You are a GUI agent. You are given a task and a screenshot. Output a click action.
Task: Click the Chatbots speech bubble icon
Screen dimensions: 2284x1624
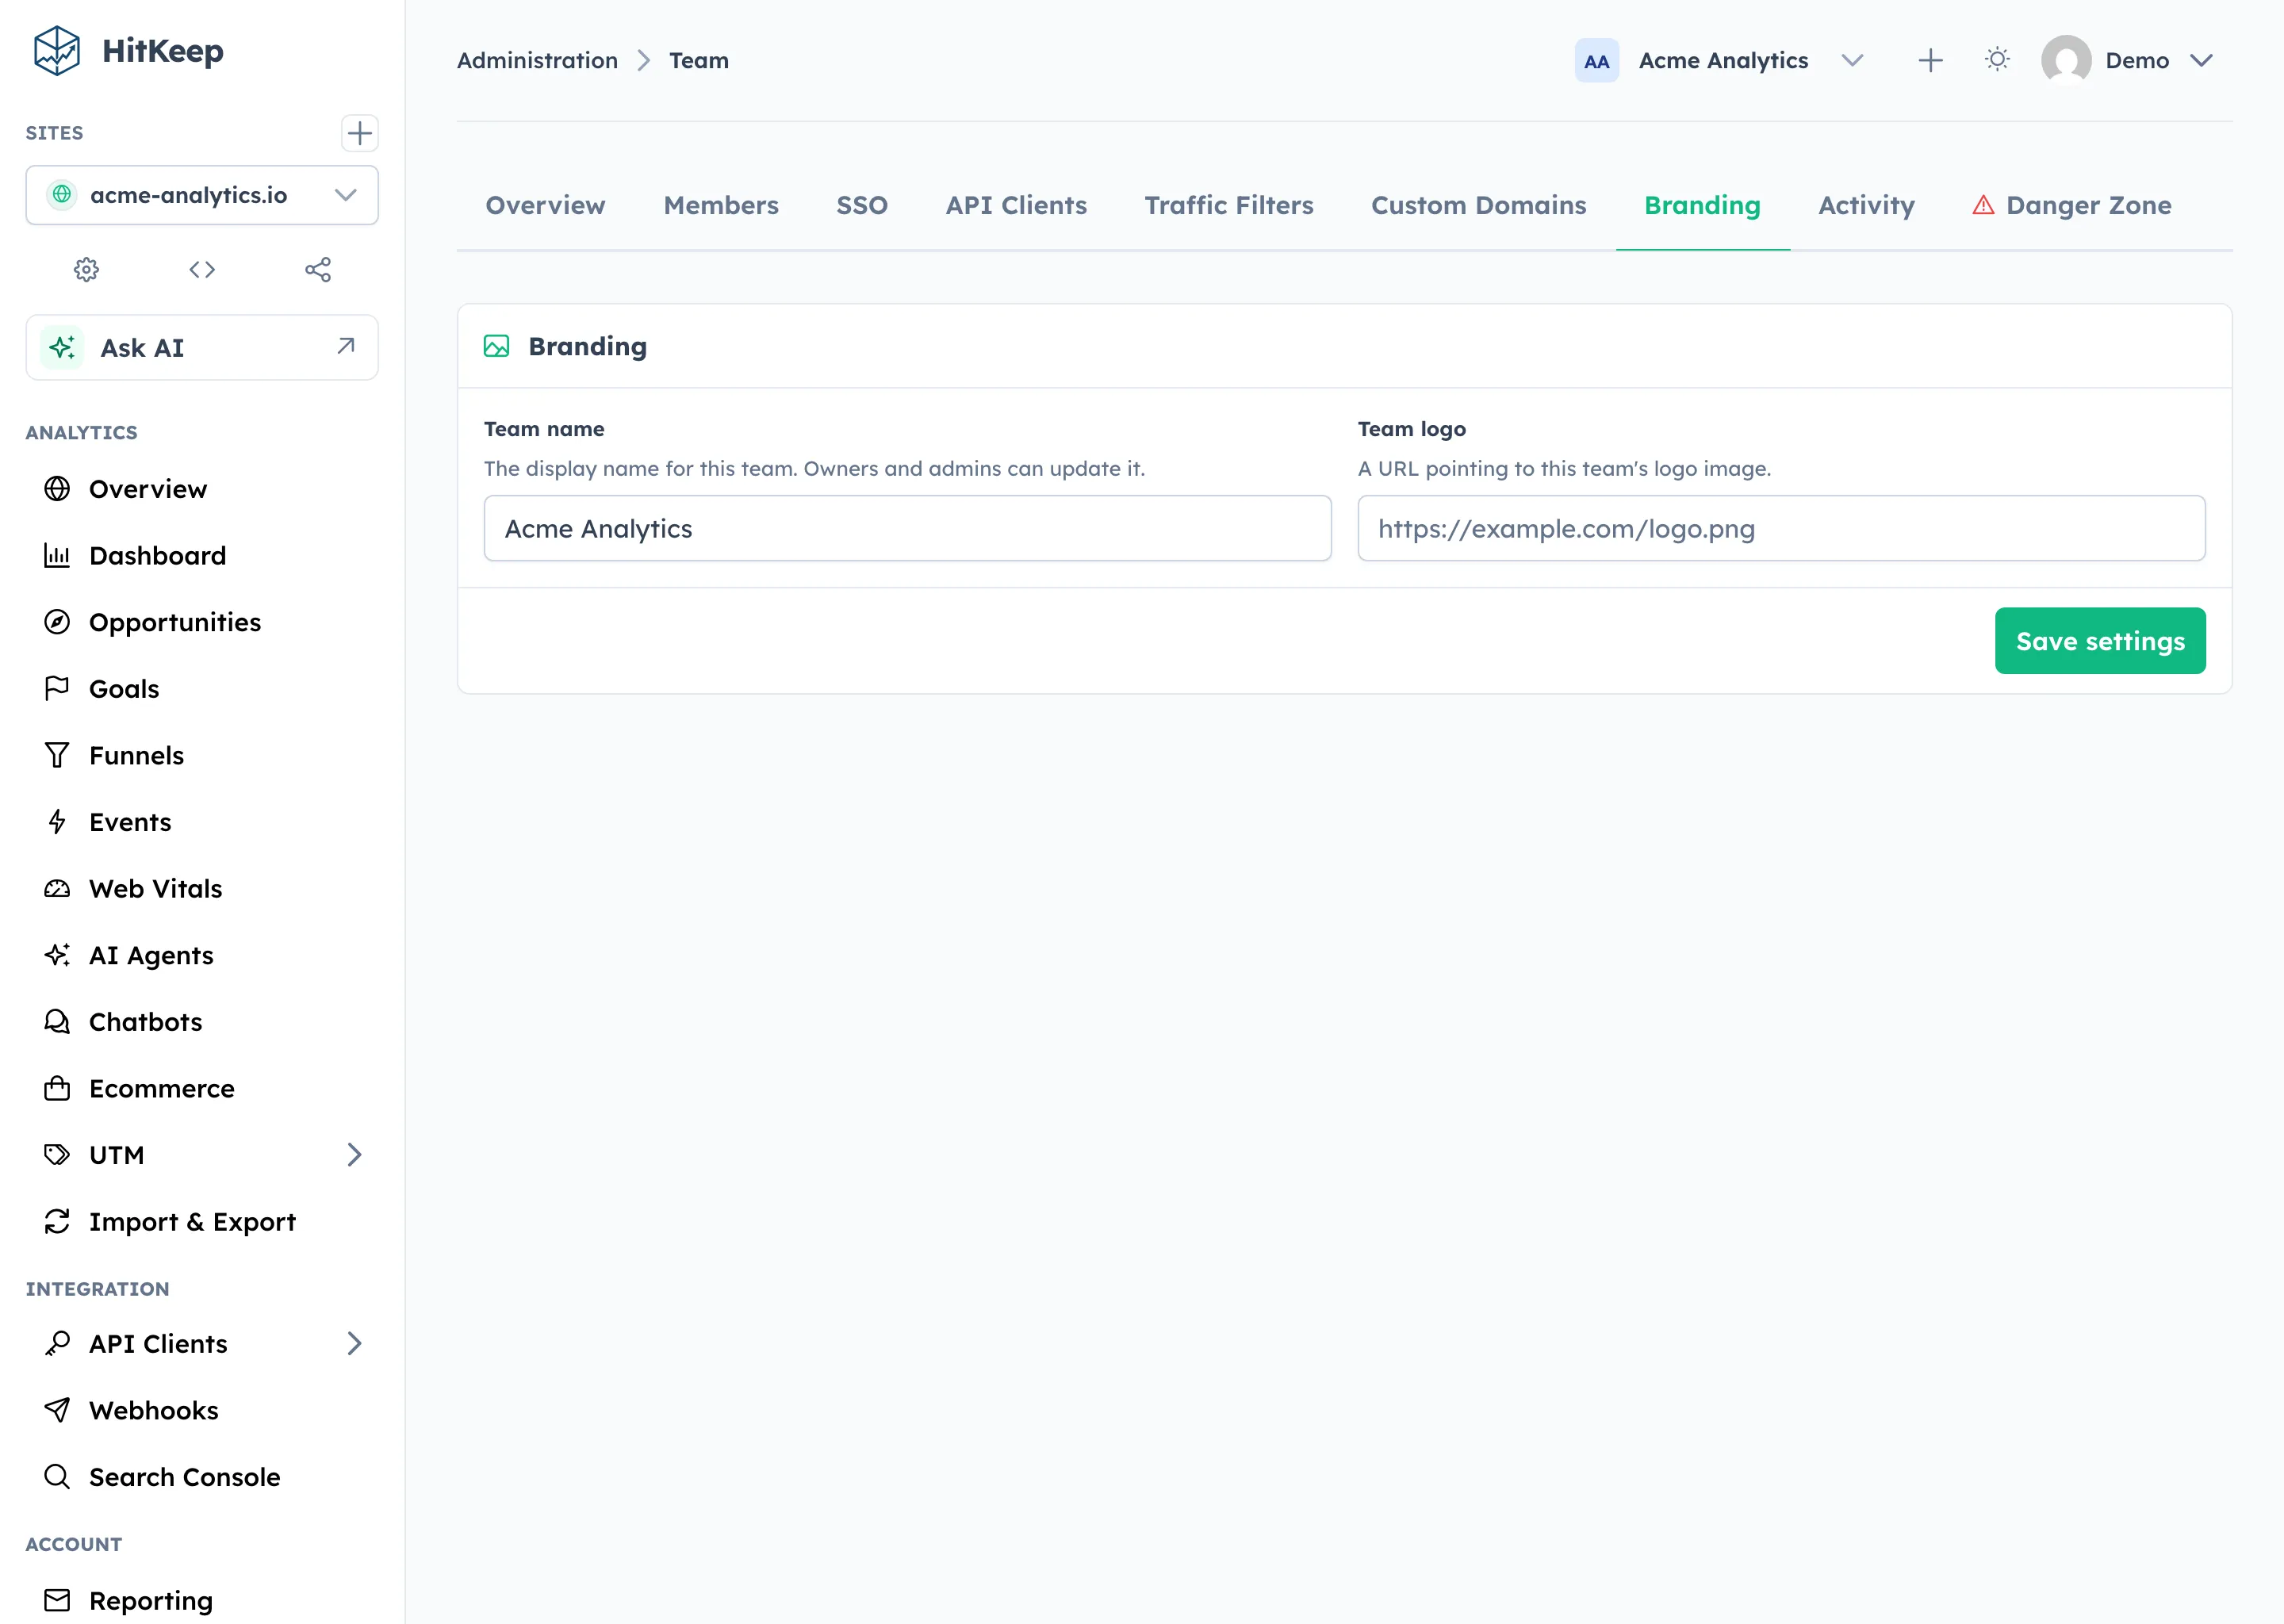(x=57, y=1021)
